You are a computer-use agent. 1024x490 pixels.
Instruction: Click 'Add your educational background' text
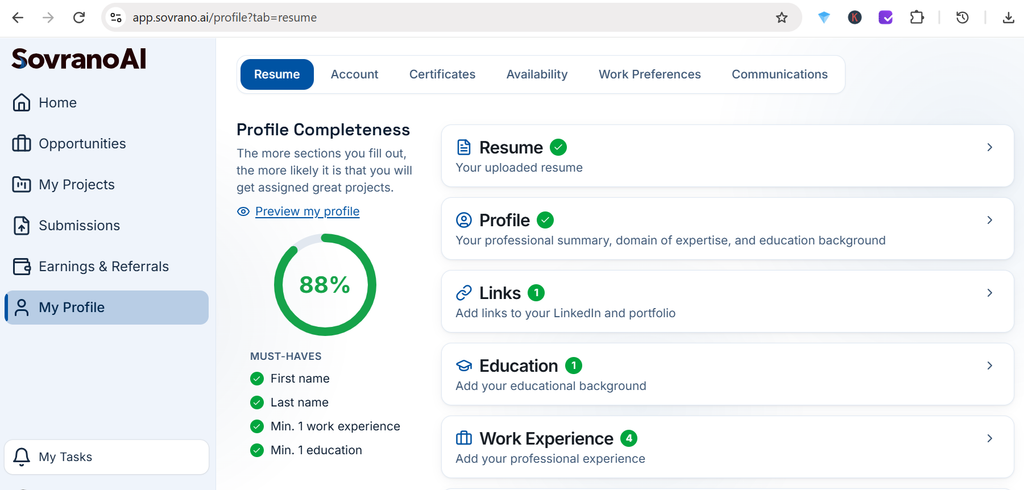pyautogui.click(x=551, y=386)
